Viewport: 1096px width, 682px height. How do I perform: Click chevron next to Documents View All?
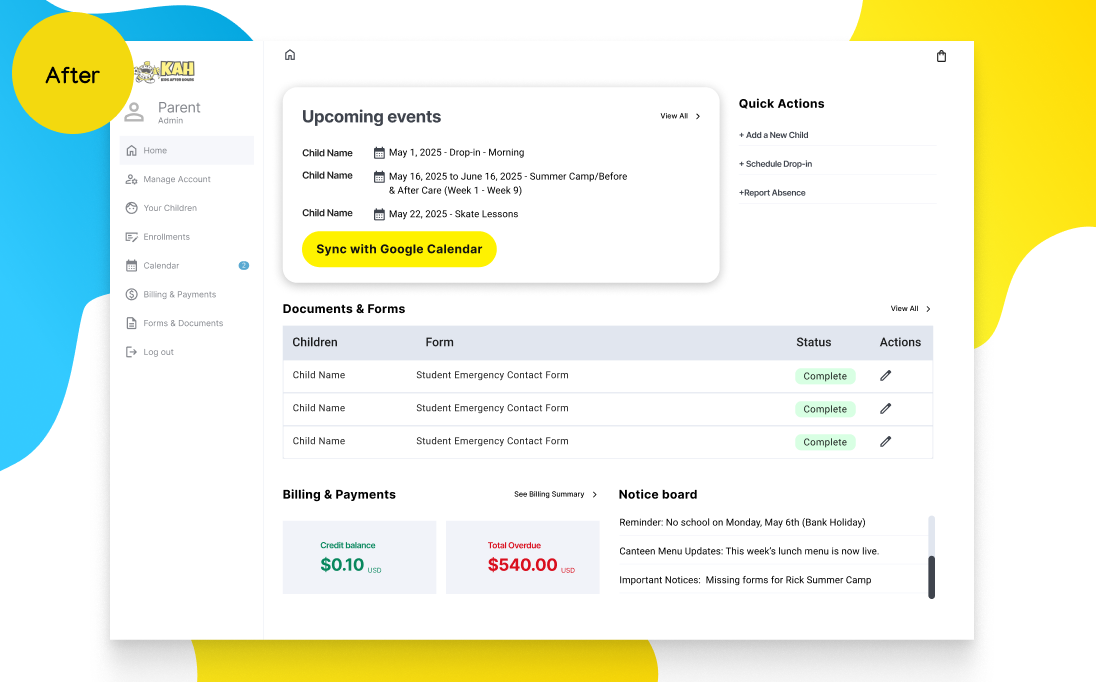[x=928, y=309]
